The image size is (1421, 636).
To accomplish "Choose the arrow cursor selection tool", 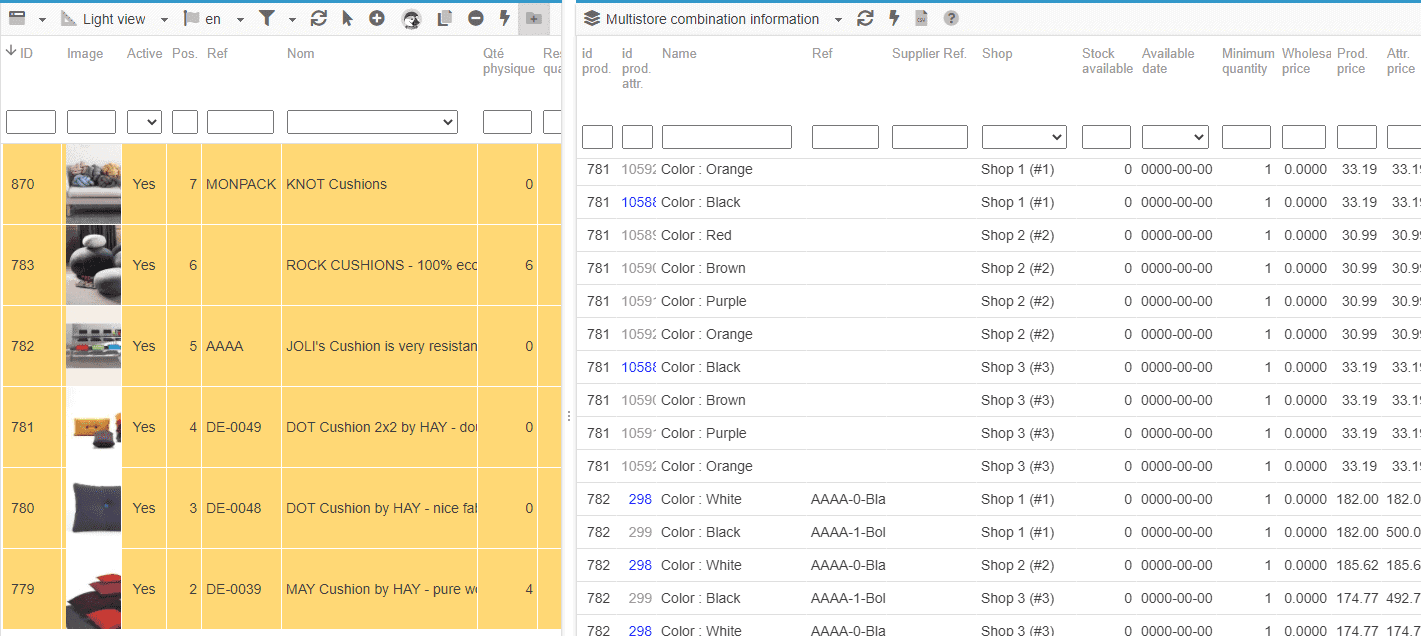I will [347, 19].
